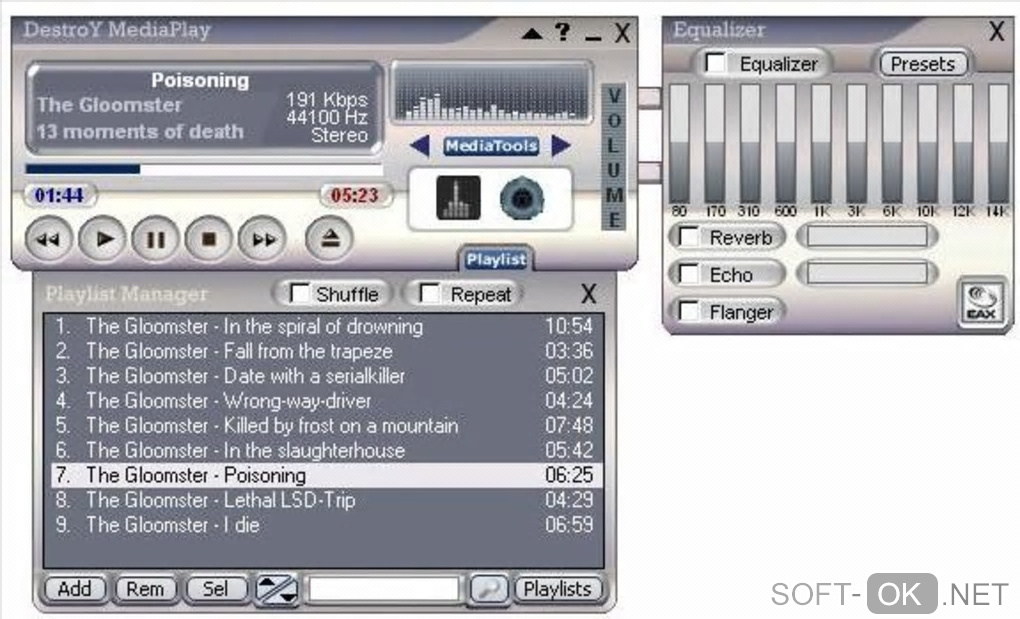This screenshot has width=1020, height=619.
Task: Click the Sel button
Action: coord(215,589)
